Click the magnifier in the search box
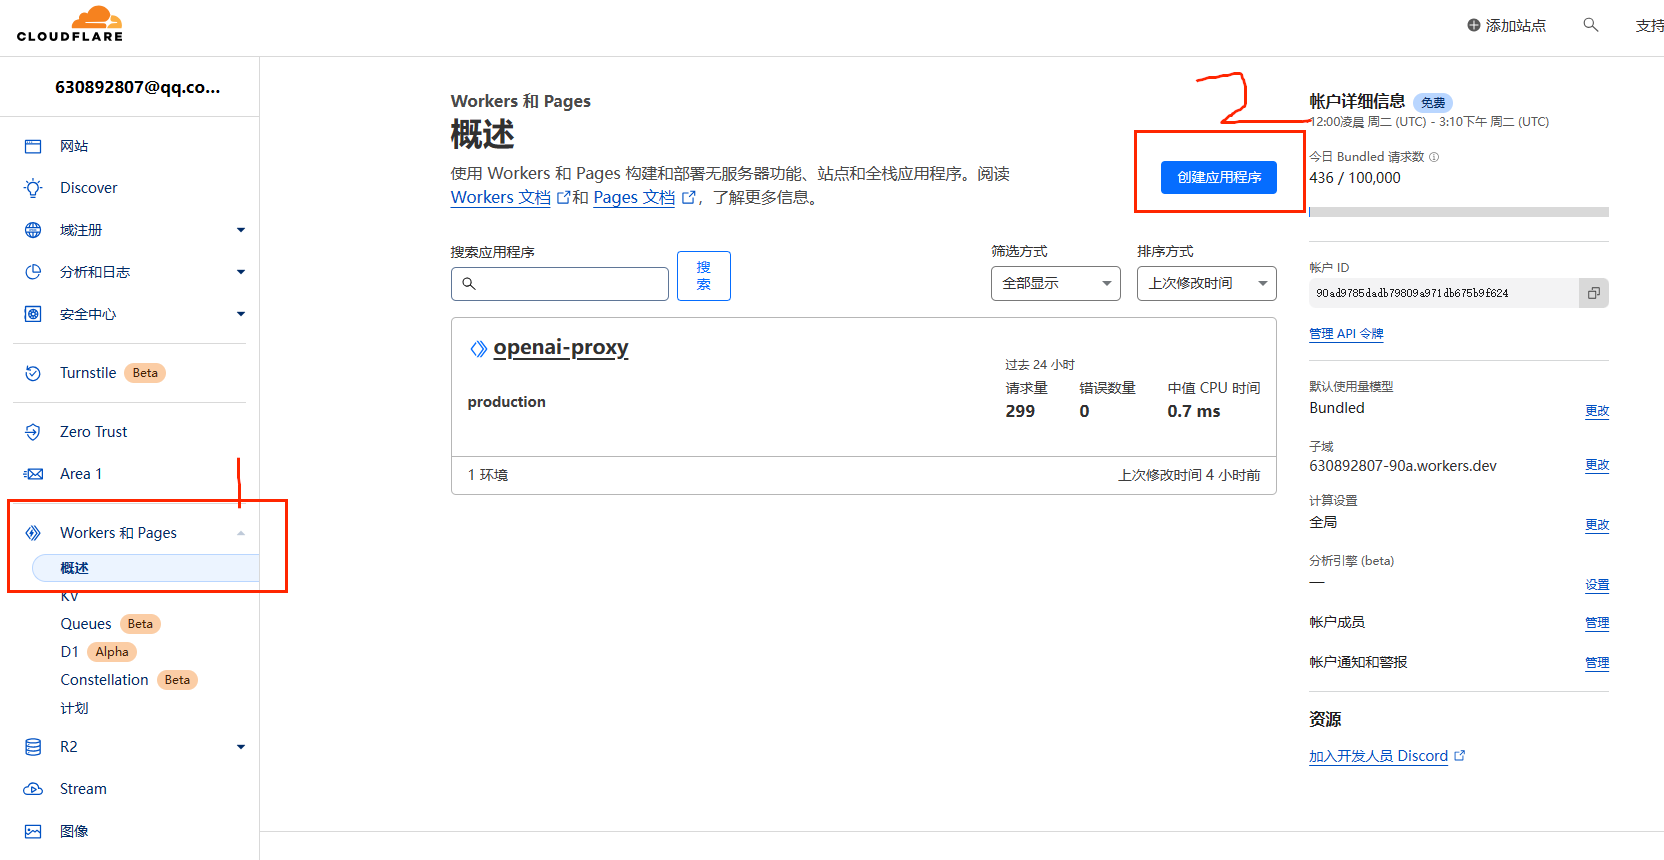The height and width of the screenshot is (860, 1664). pos(469,284)
